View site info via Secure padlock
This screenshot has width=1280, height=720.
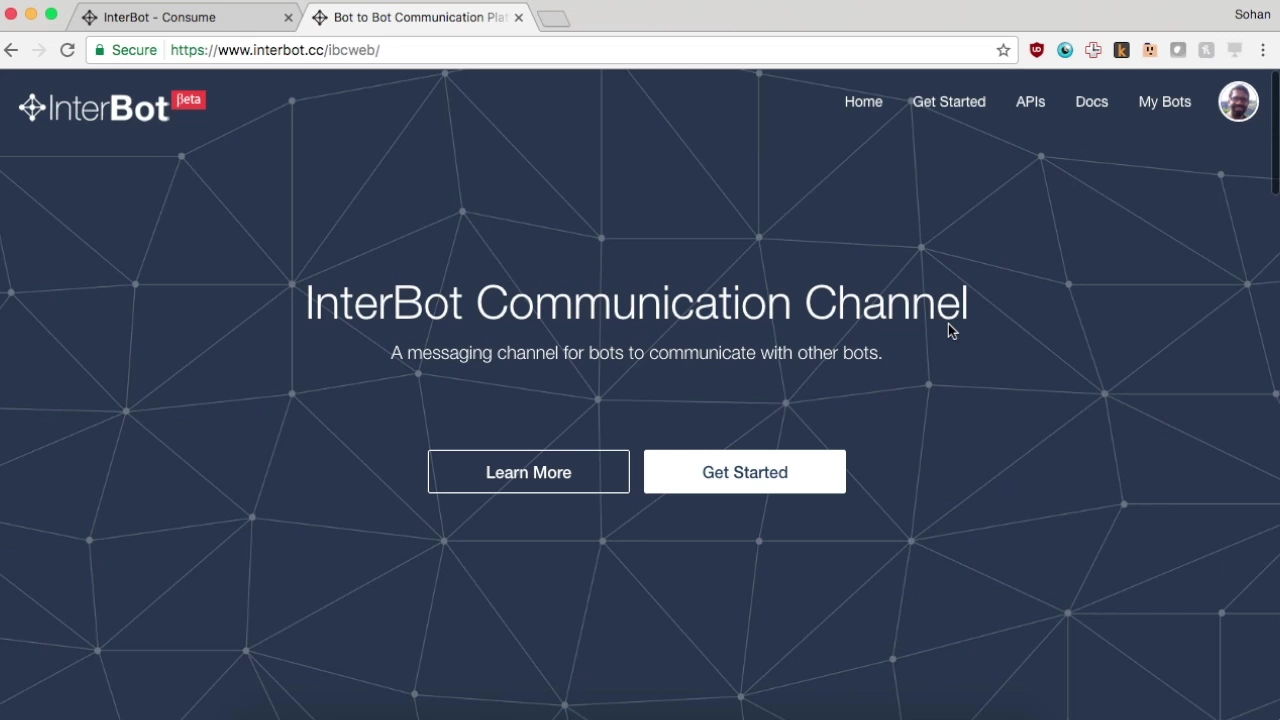pos(126,50)
